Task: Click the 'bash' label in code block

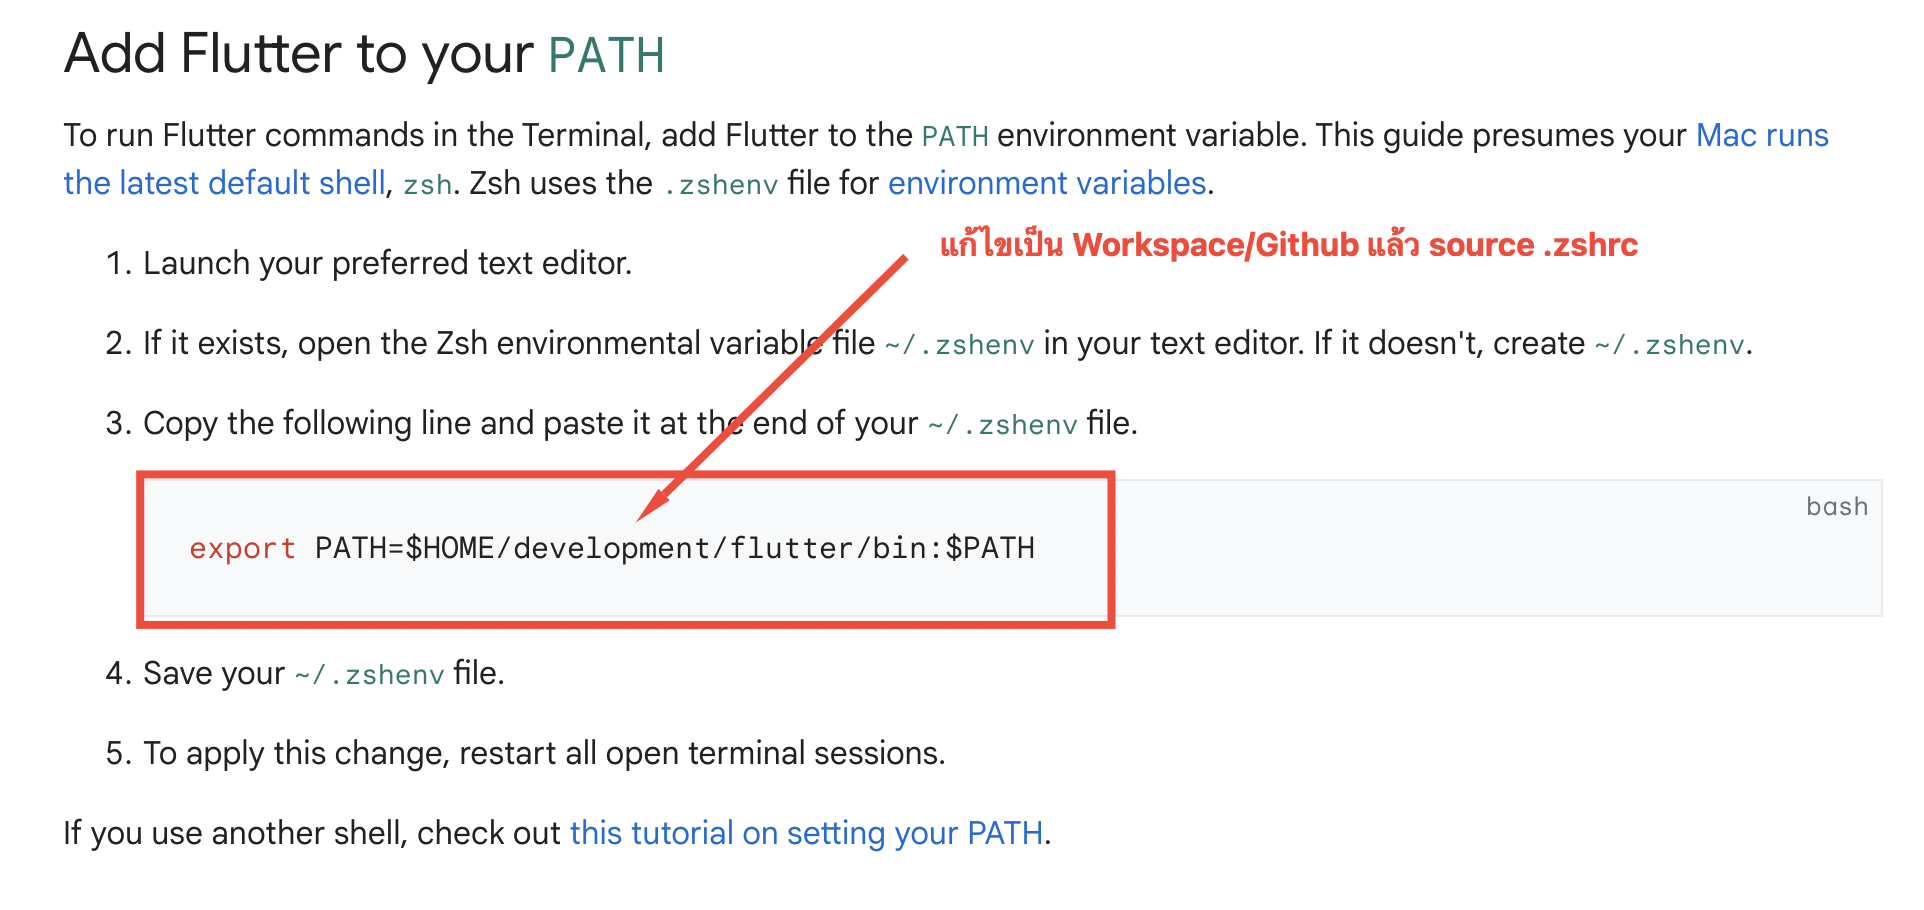Action: pyautogui.click(x=1837, y=507)
